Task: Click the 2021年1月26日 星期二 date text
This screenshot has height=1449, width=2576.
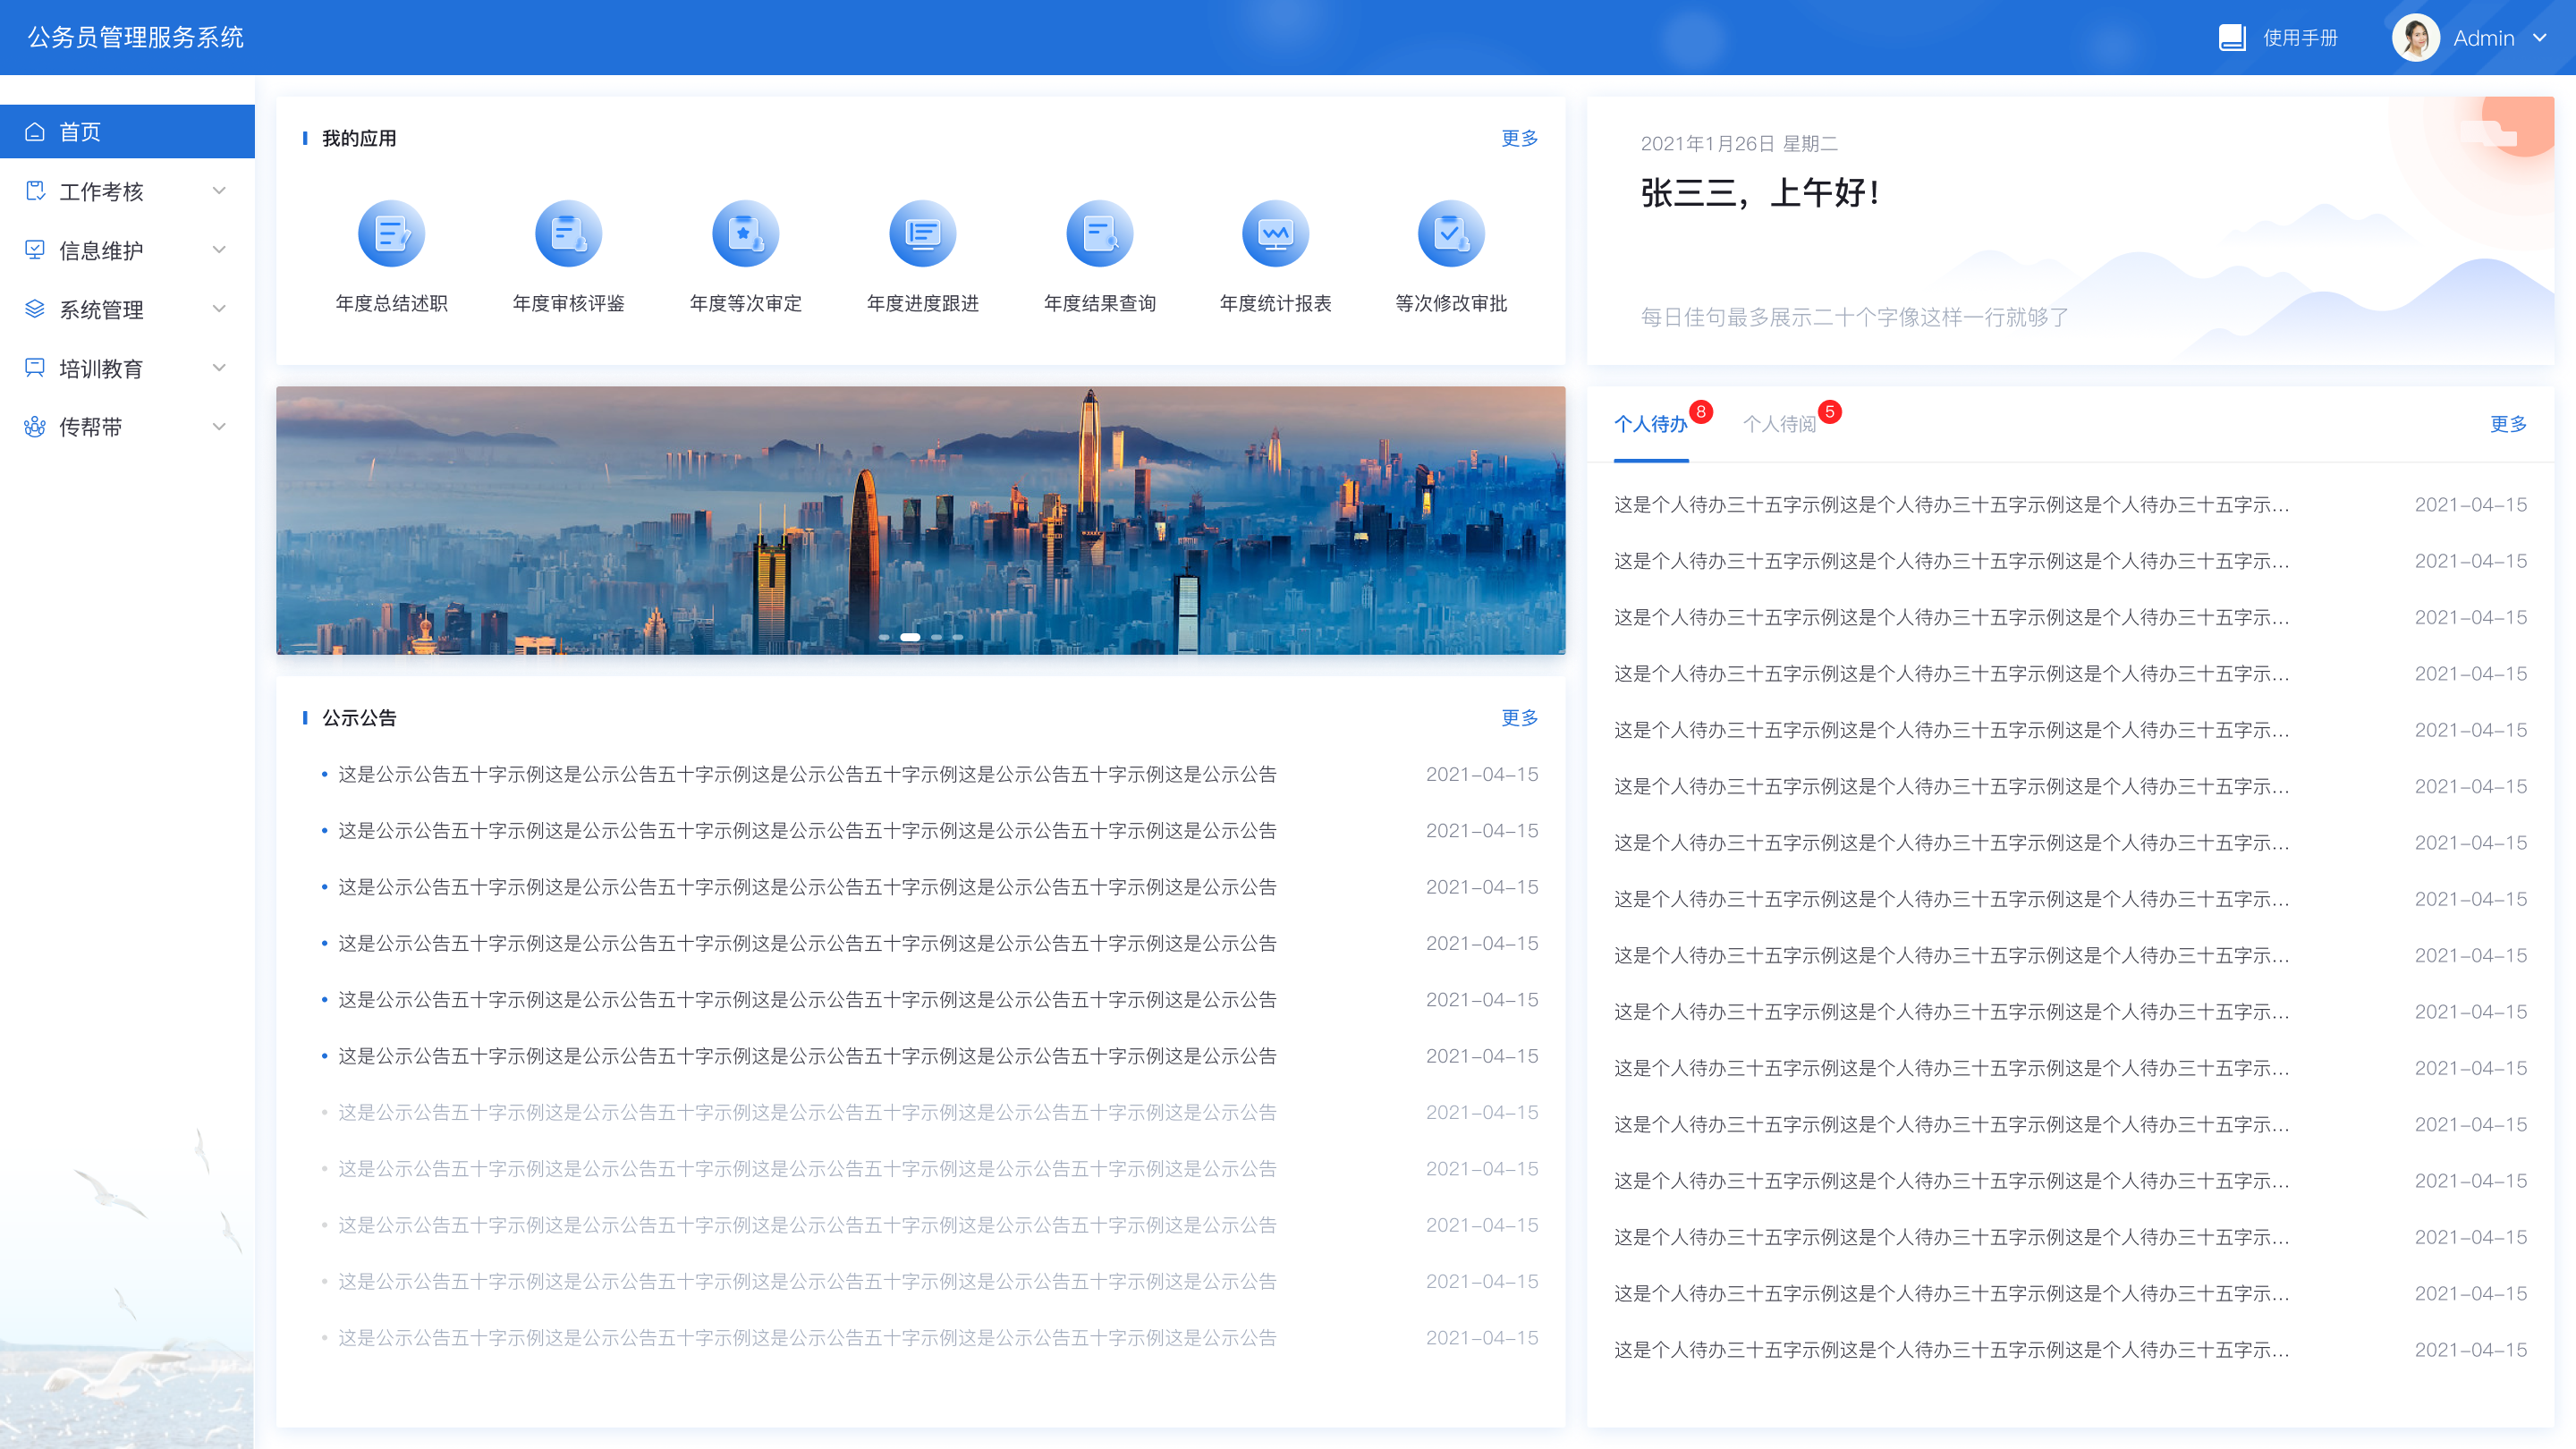Action: (x=1739, y=144)
